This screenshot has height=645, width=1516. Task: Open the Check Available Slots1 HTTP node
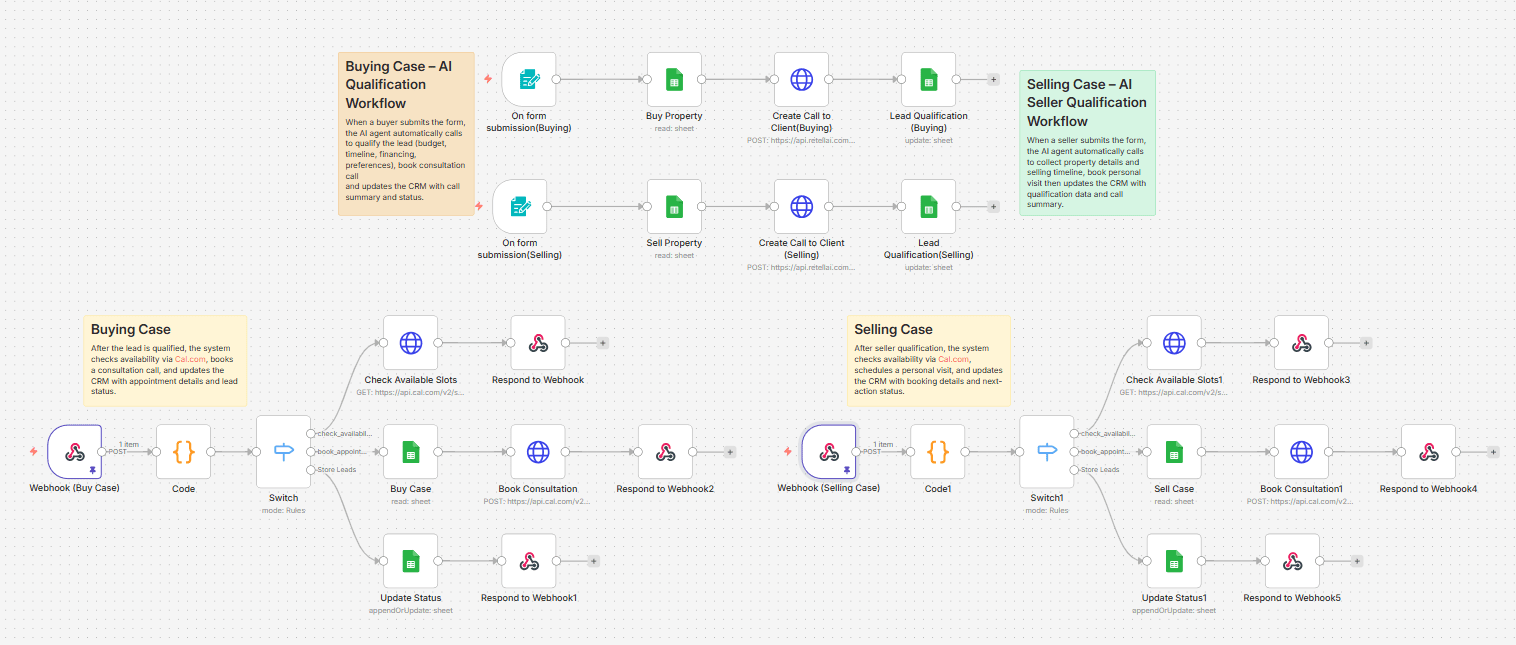pyautogui.click(x=1174, y=343)
